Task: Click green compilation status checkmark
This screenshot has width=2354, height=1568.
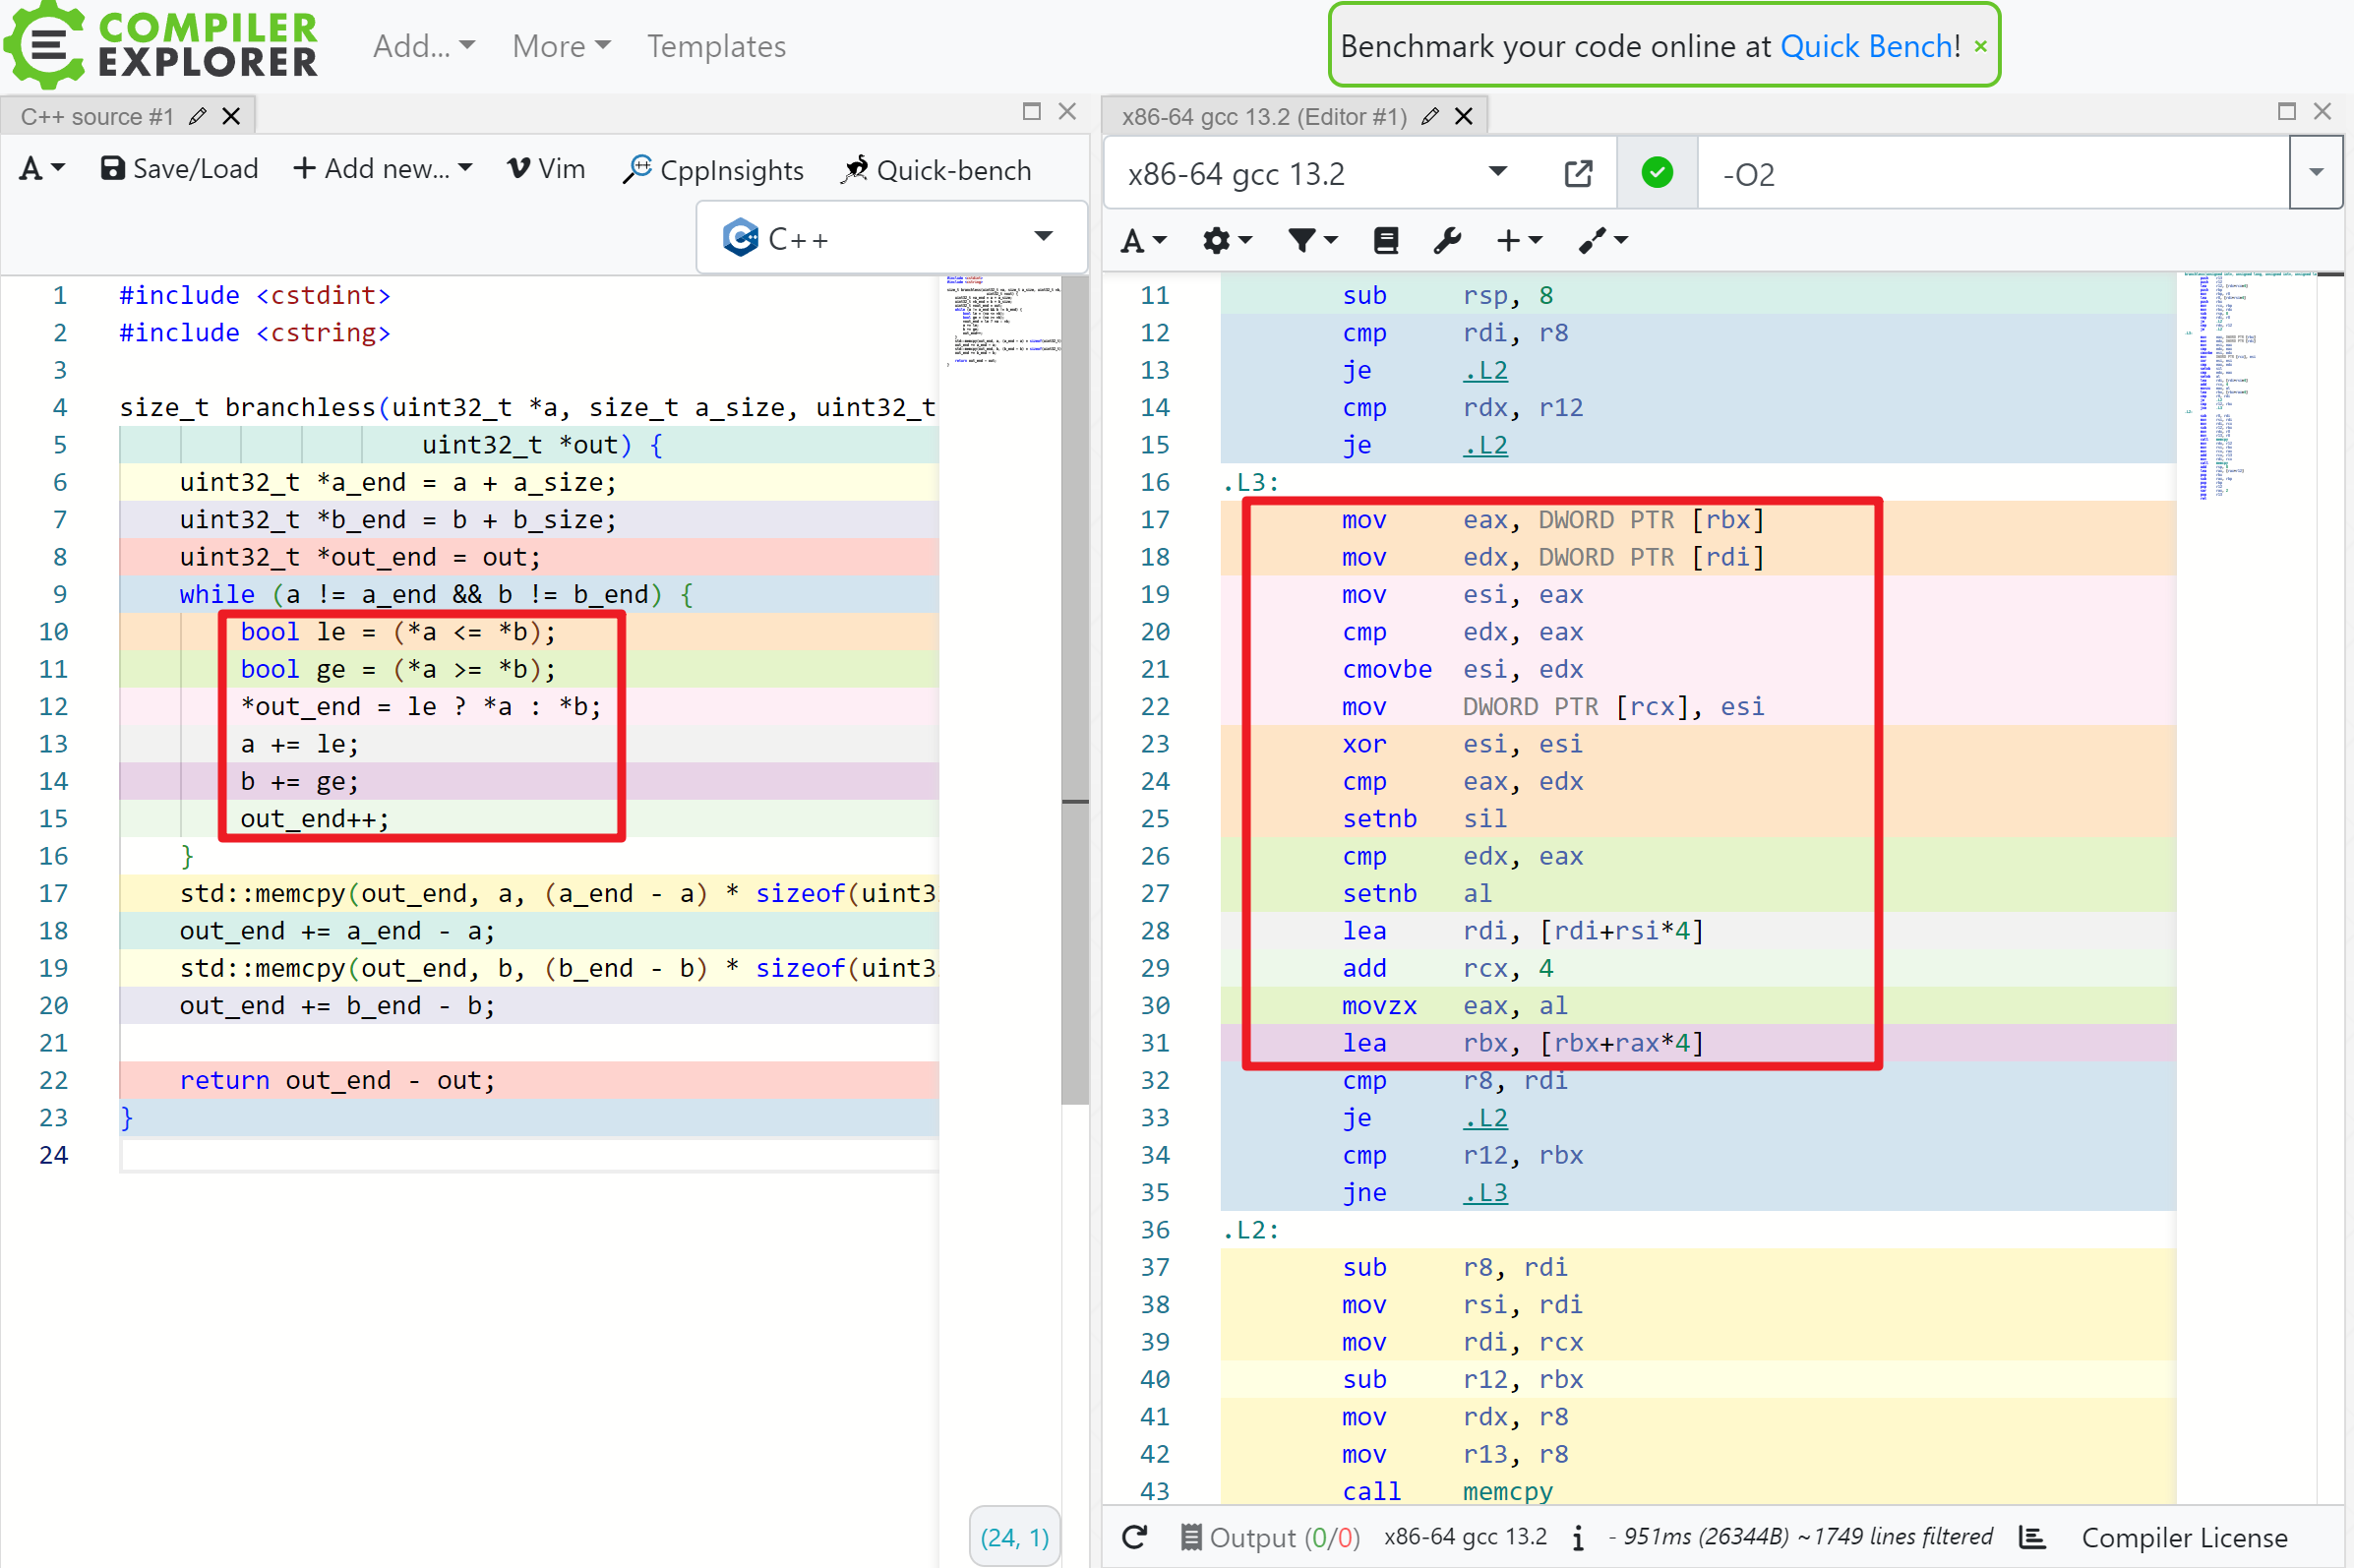Action: [x=1656, y=173]
